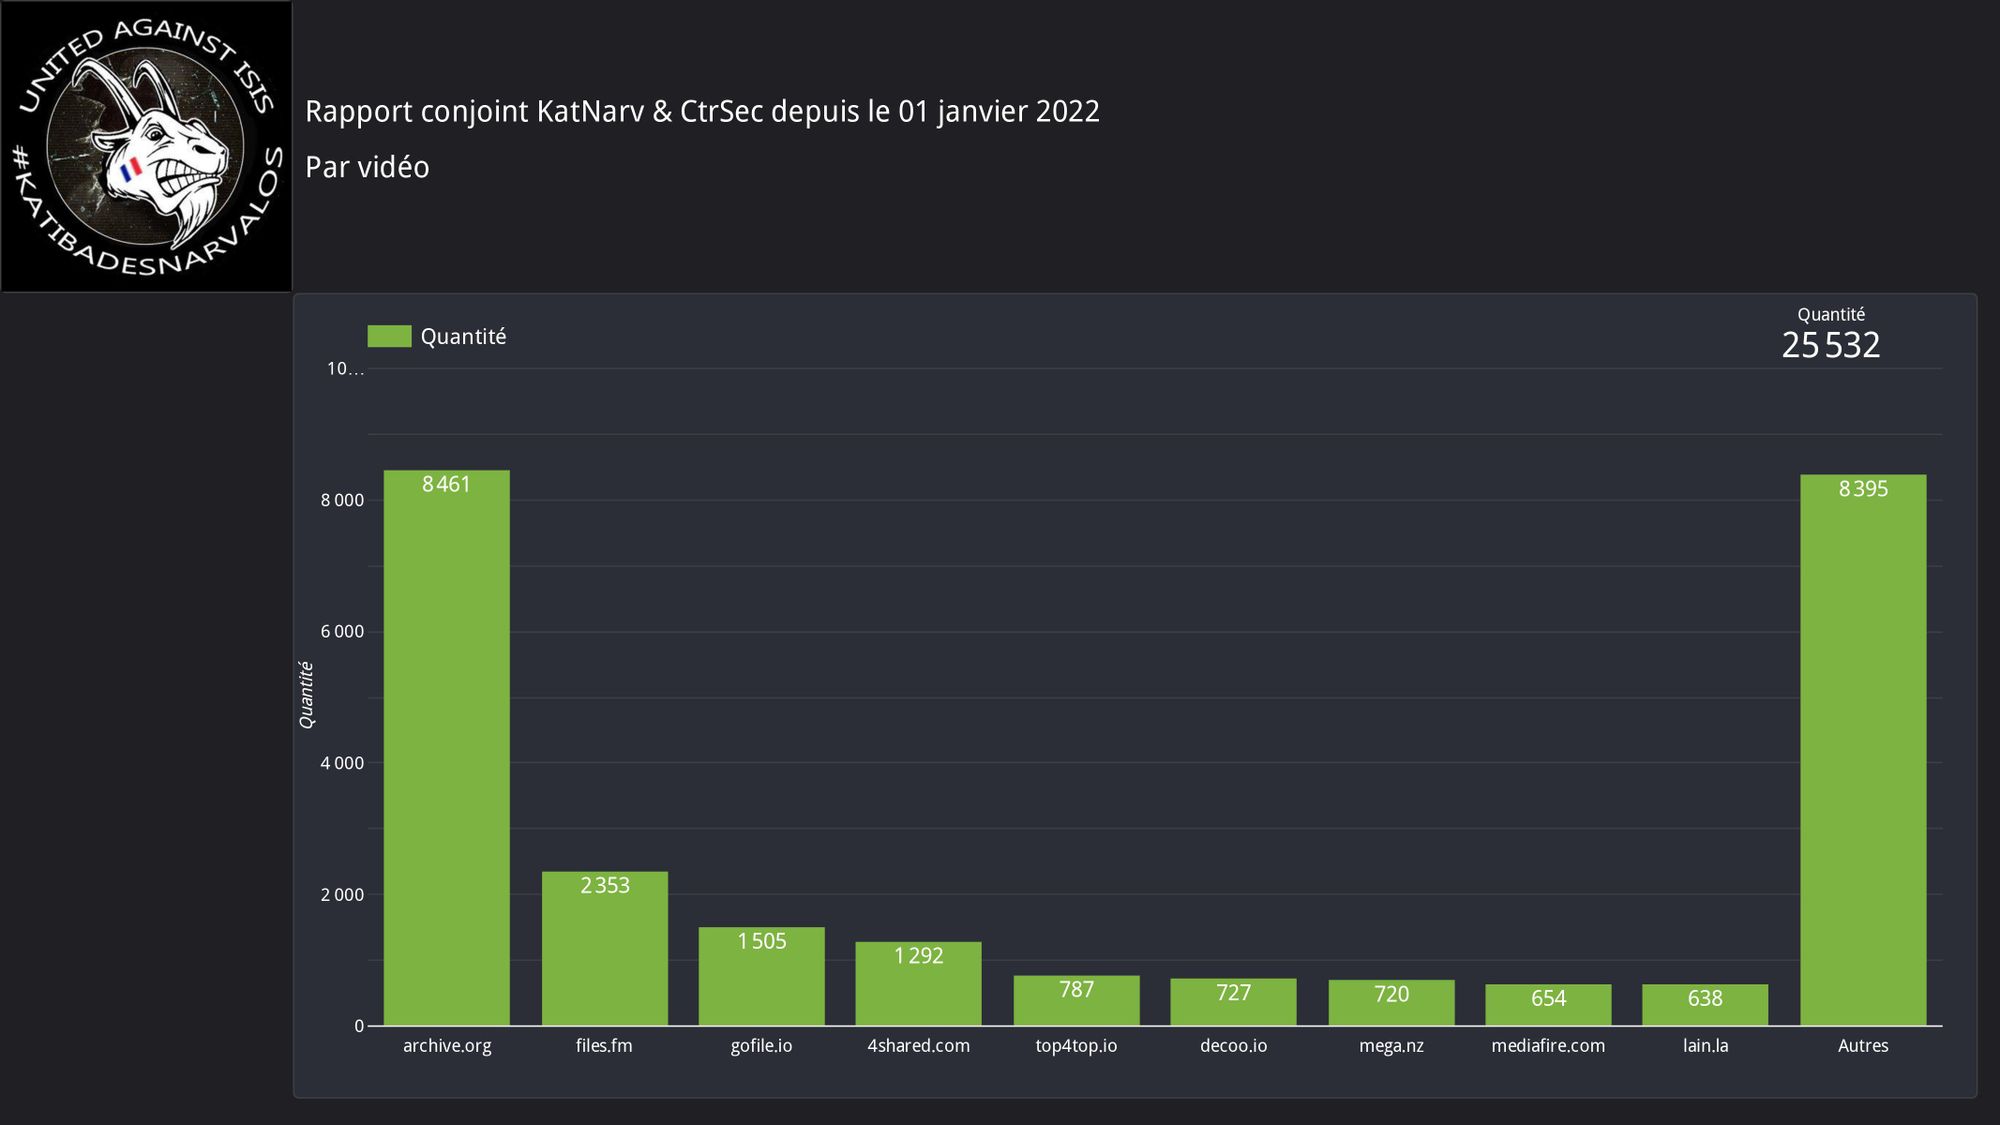This screenshot has width=2000, height=1125.
Task: Click the 1 292 value label
Action: click(918, 956)
